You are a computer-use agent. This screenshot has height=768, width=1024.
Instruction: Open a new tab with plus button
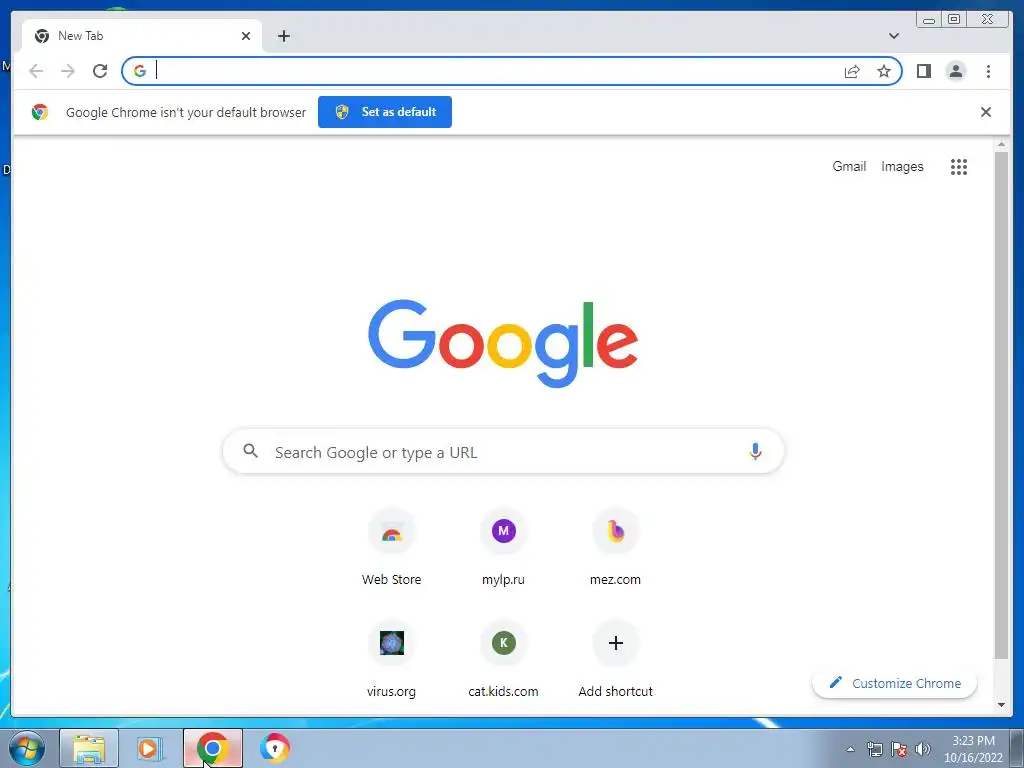click(283, 36)
